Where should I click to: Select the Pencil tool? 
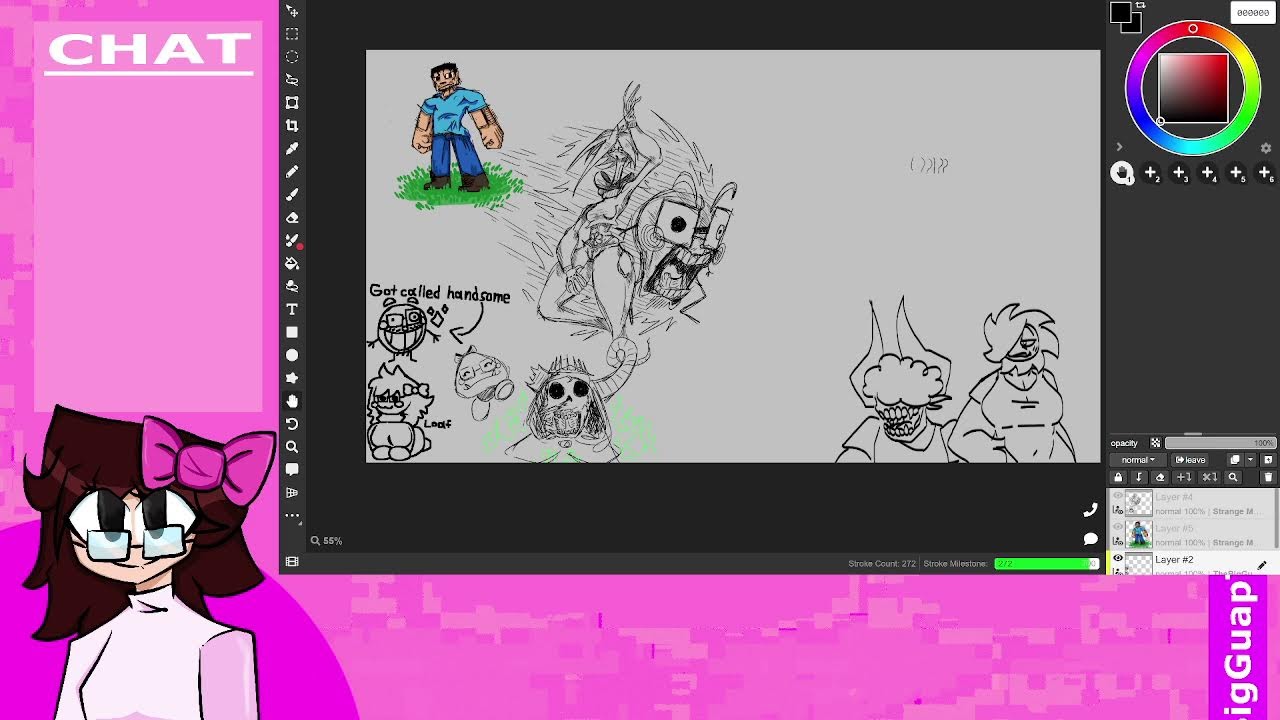point(292,171)
